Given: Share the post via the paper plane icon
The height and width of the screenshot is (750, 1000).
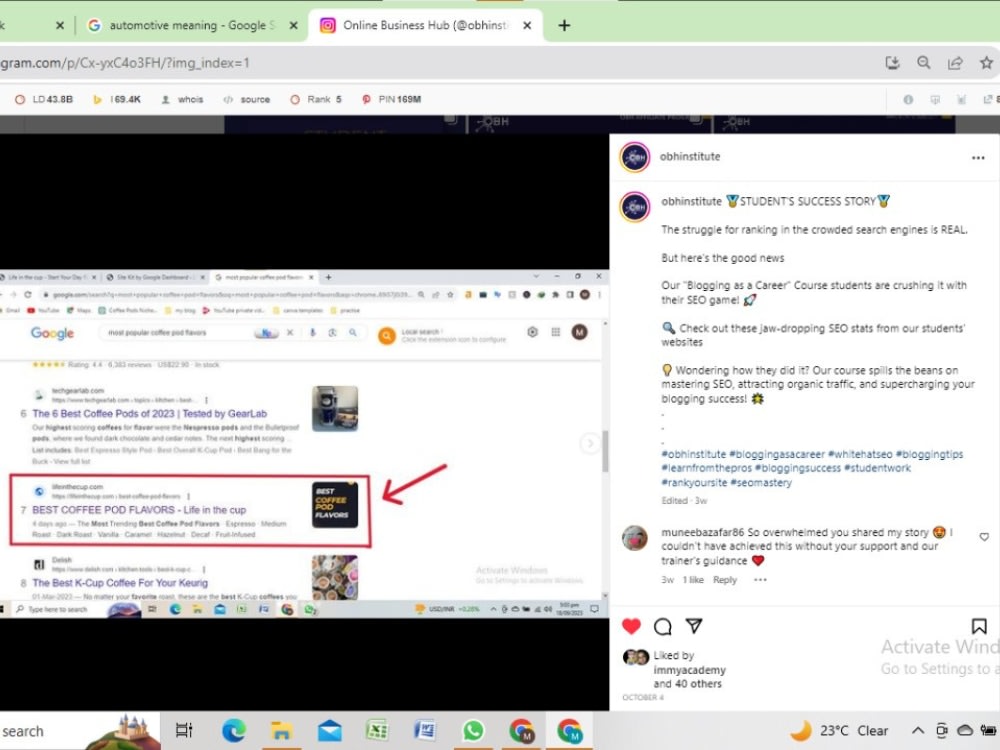Looking at the screenshot, I should click(694, 626).
